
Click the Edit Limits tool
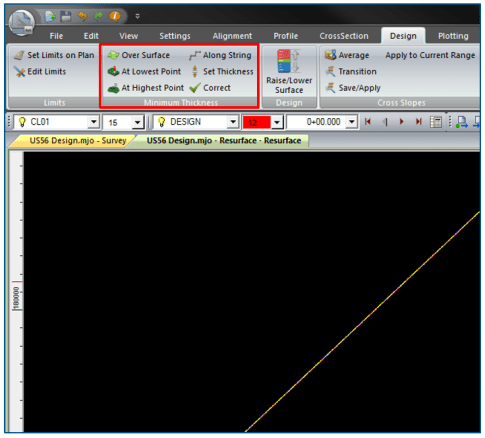click(x=40, y=71)
